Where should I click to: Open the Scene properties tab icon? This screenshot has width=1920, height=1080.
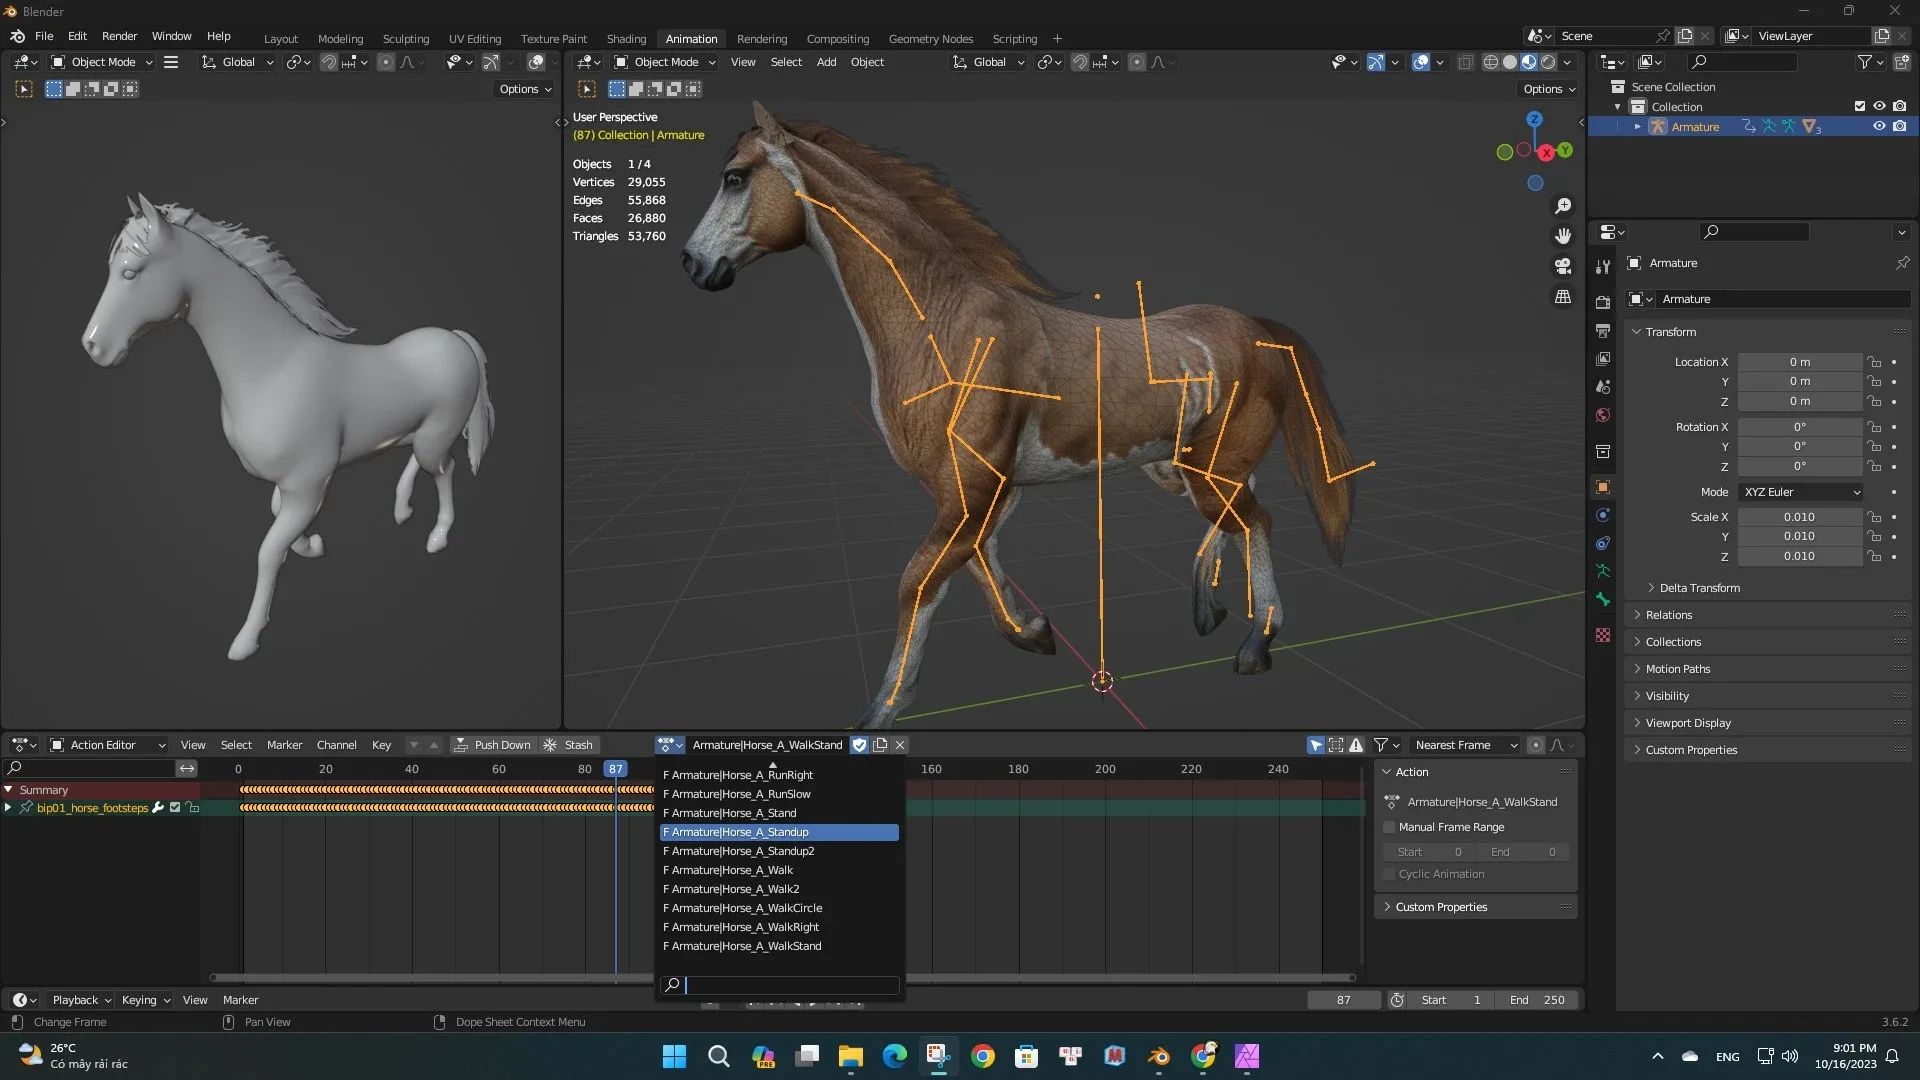click(1603, 387)
